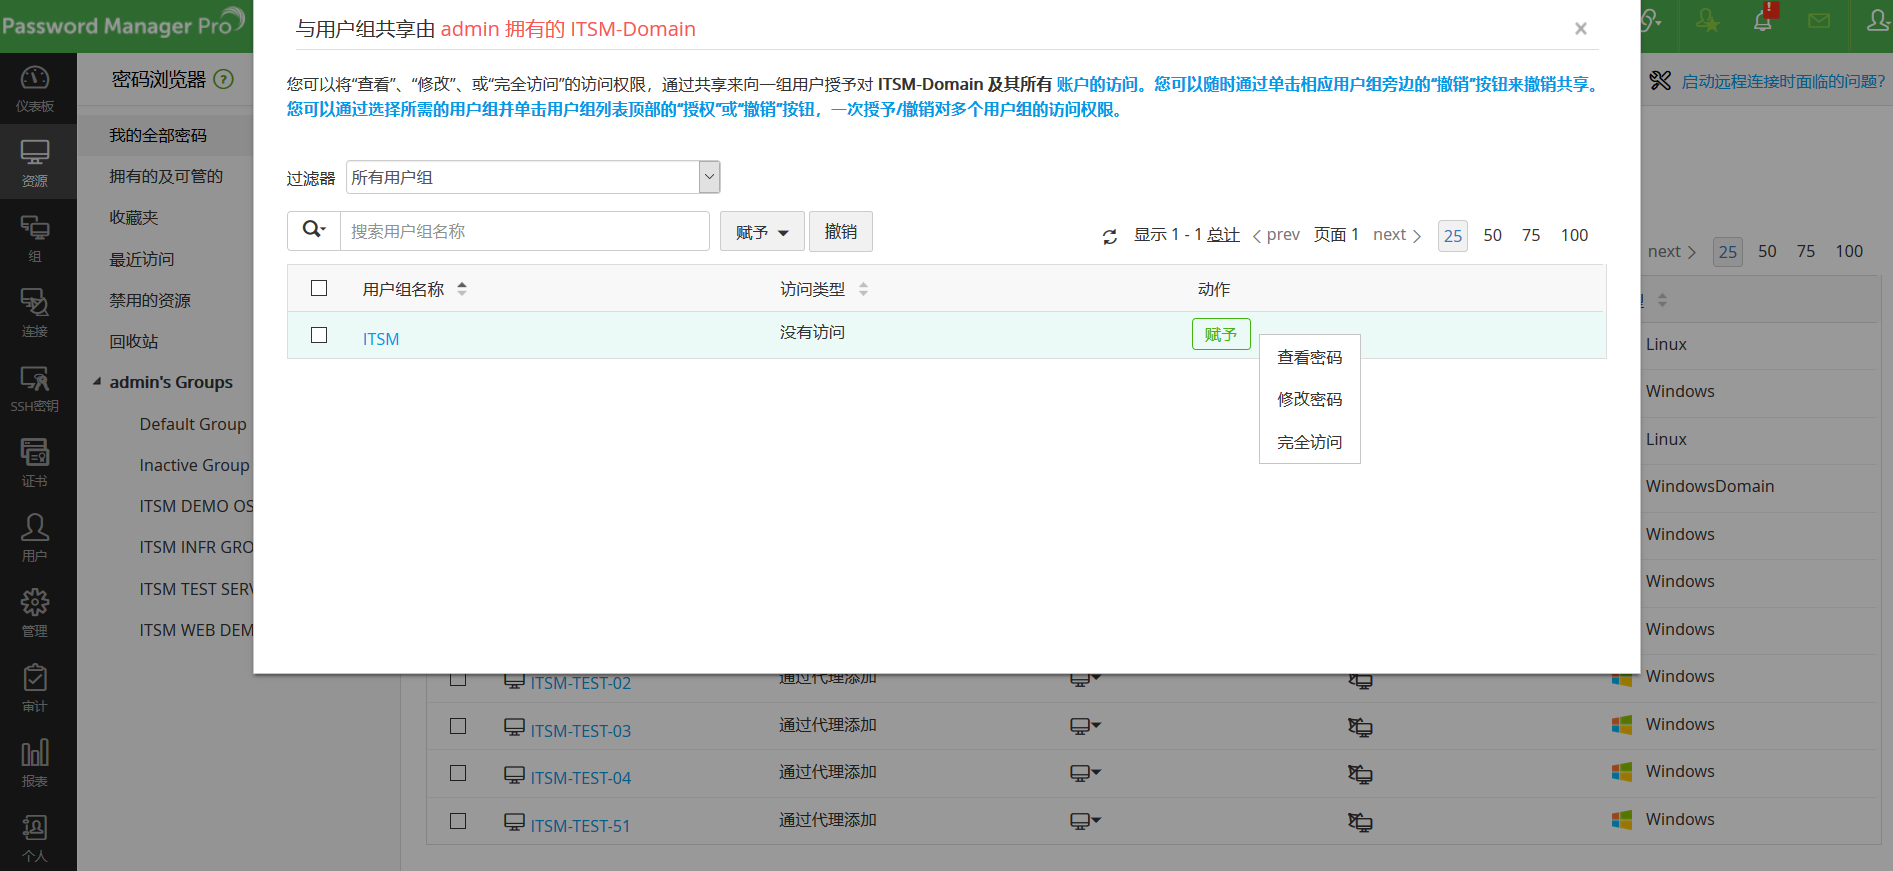The width and height of the screenshot is (1893, 871).
Task: Open ITSM-TEST-03 resource link
Action: [x=581, y=731]
